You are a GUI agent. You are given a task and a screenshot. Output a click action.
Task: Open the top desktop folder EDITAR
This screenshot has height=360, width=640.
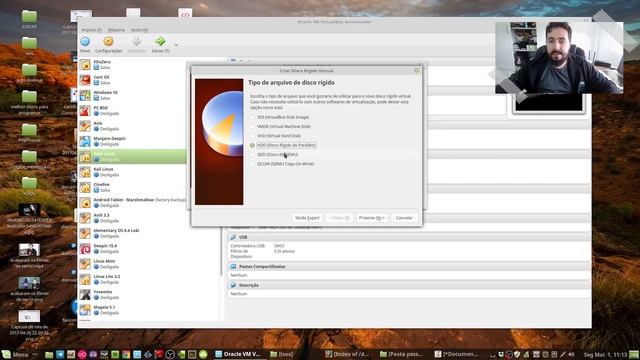tap(29, 20)
